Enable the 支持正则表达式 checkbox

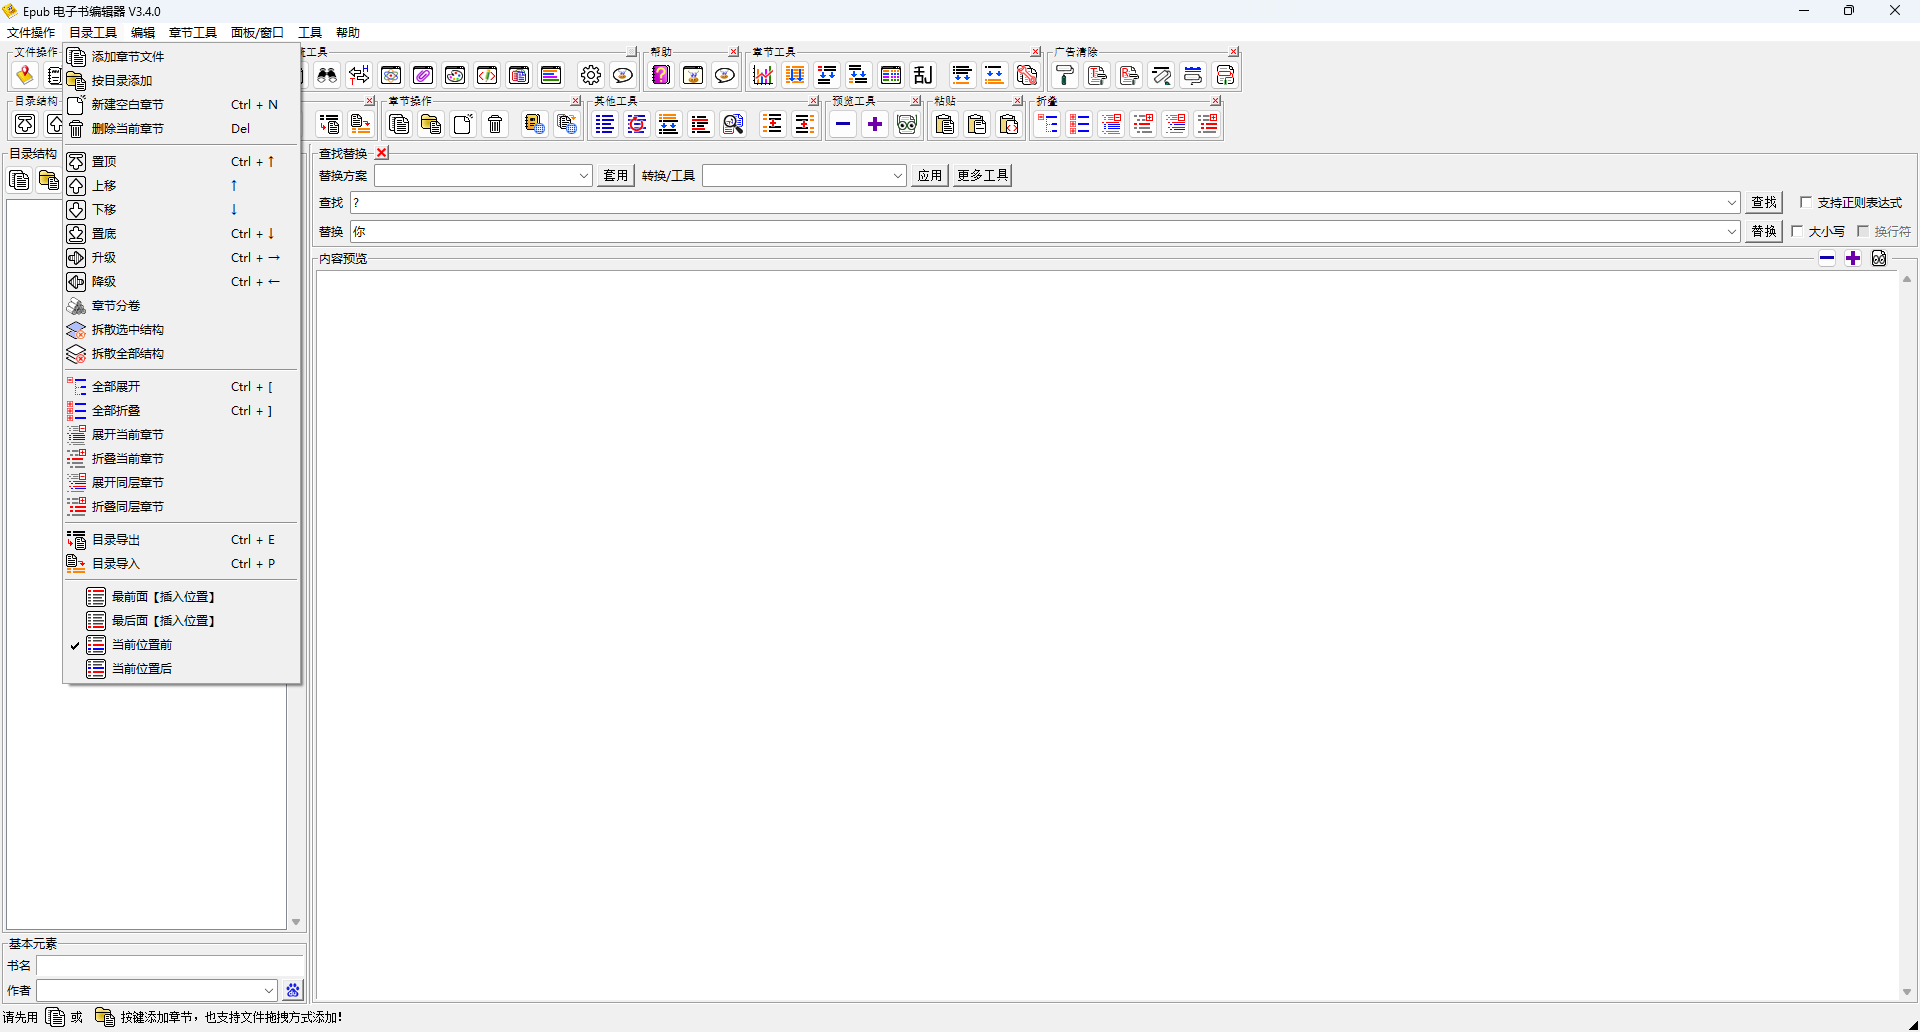coord(1806,202)
